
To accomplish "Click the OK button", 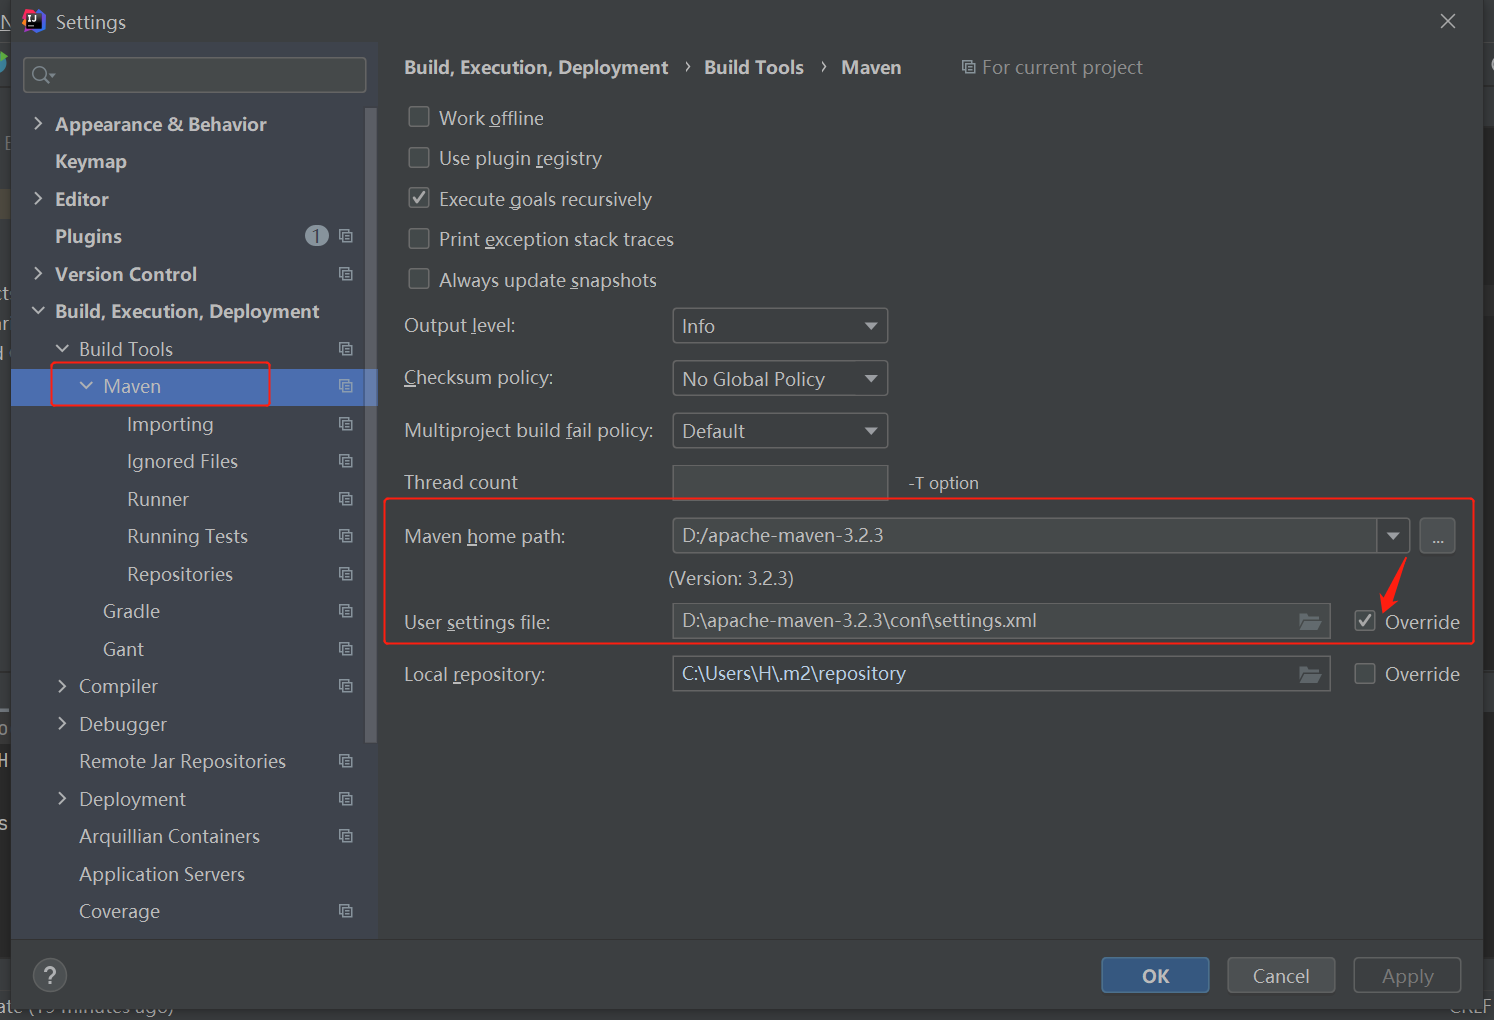I will [1155, 976].
